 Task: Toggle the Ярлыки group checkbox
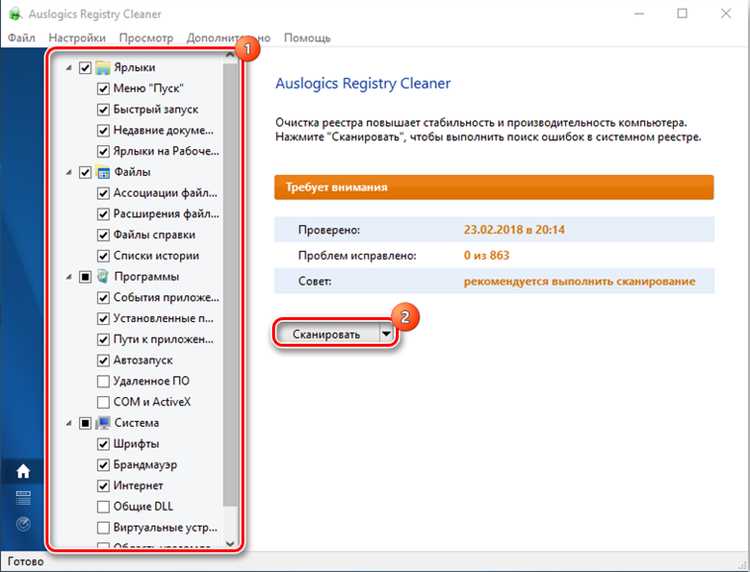tap(85, 67)
